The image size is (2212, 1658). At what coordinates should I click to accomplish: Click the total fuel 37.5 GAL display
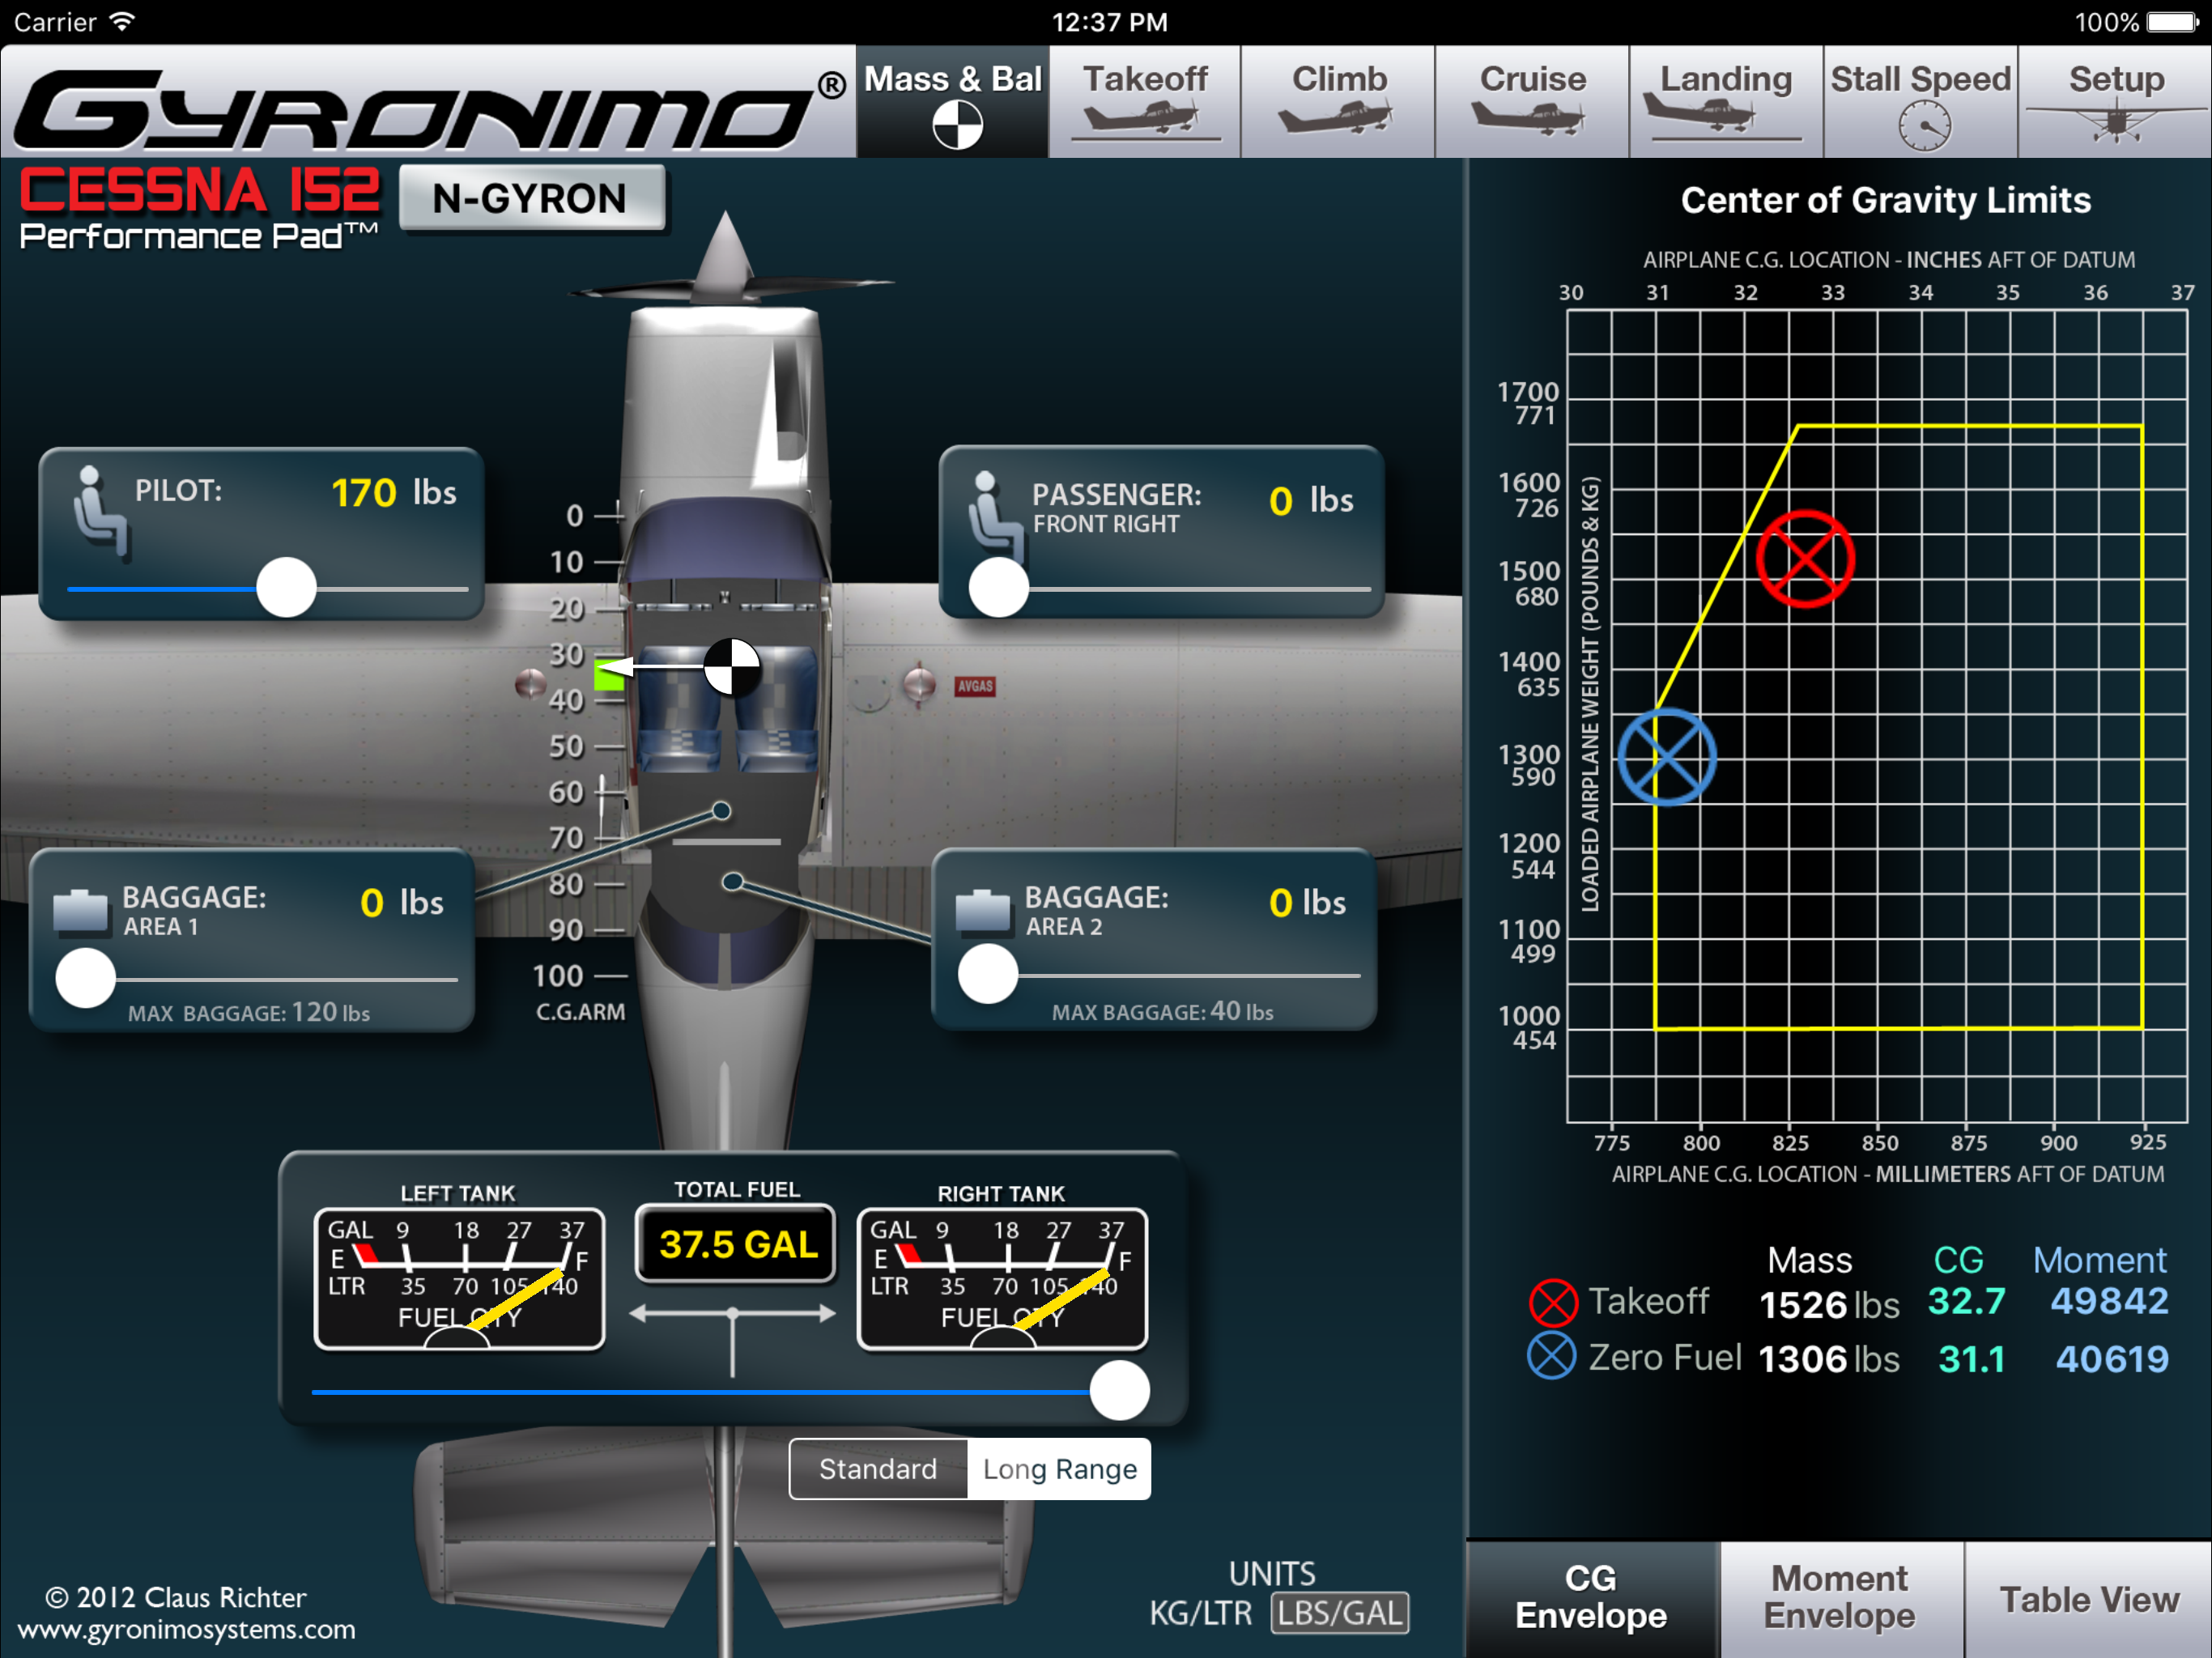pyautogui.click(x=737, y=1244)
